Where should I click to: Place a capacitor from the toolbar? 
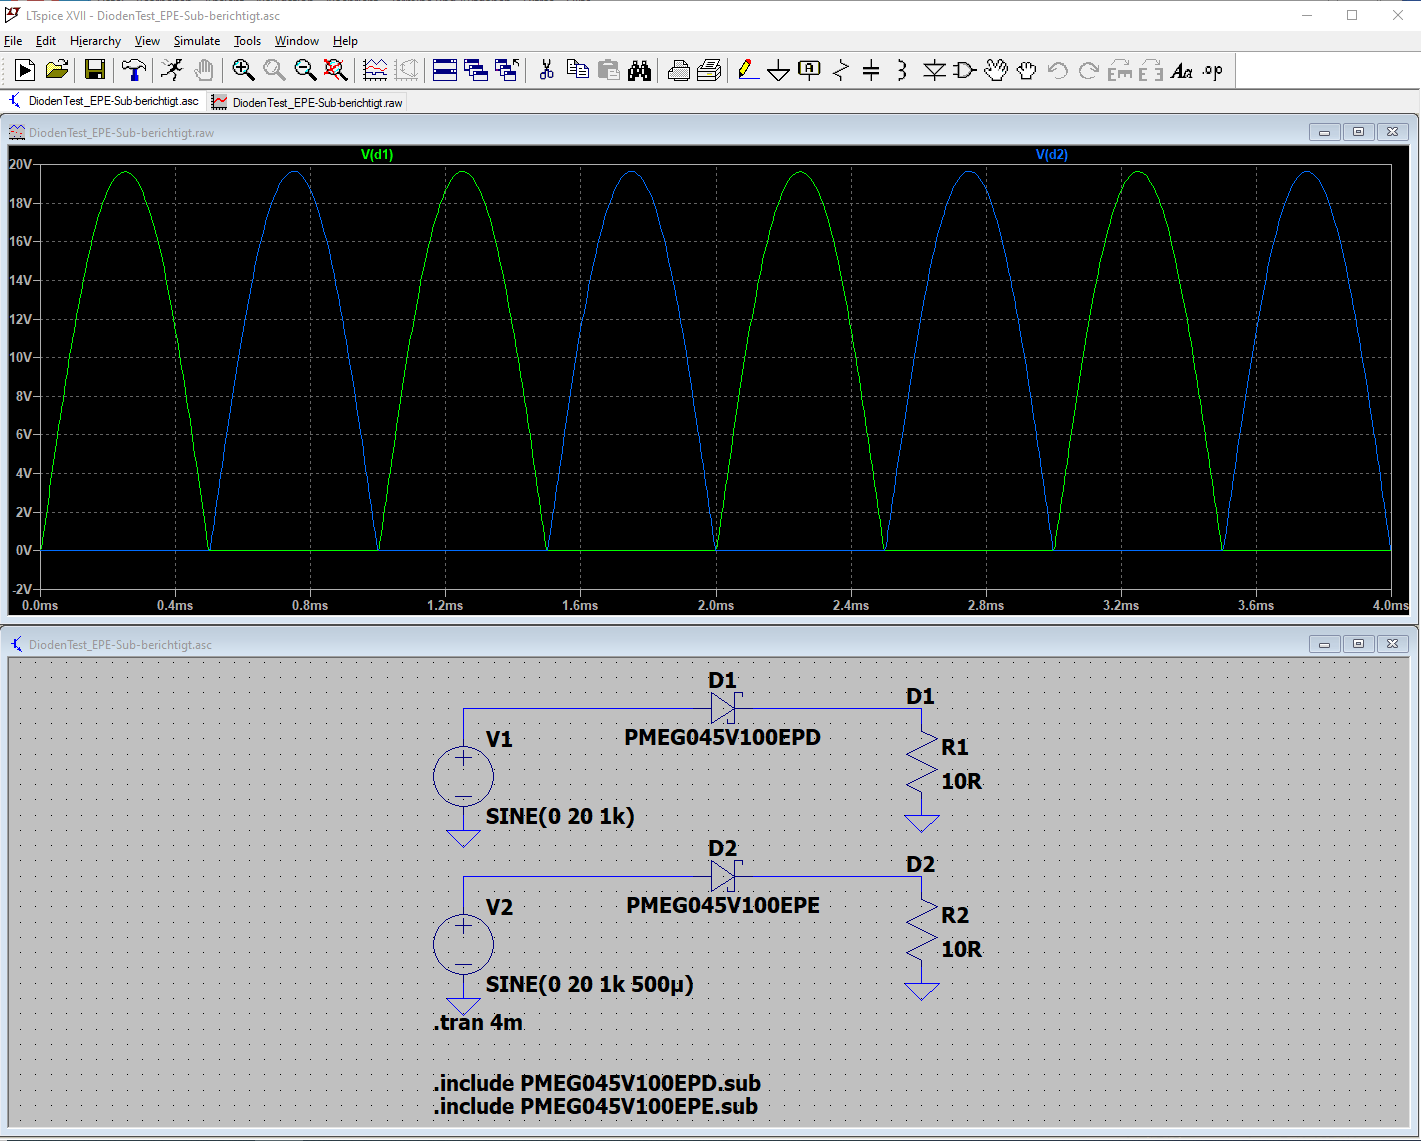pos(870,70)
